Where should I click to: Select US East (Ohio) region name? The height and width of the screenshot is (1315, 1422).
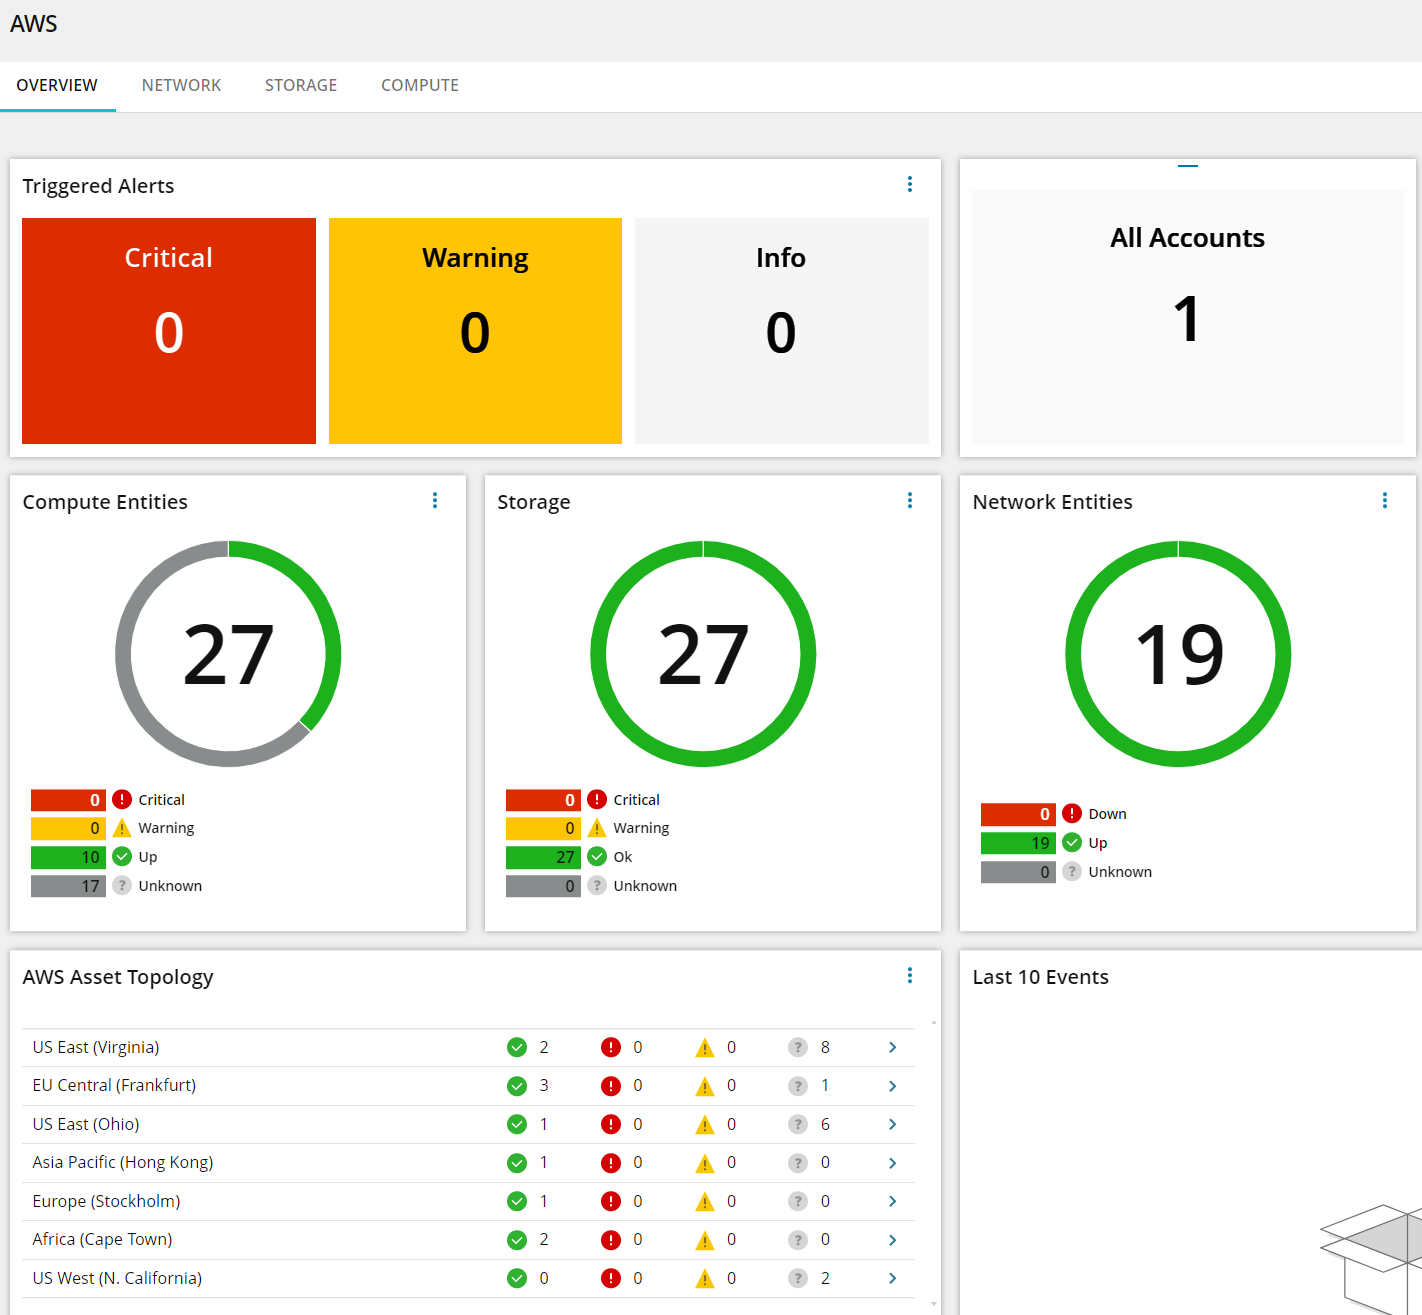pyautogui.click(x=86, y=1124)
